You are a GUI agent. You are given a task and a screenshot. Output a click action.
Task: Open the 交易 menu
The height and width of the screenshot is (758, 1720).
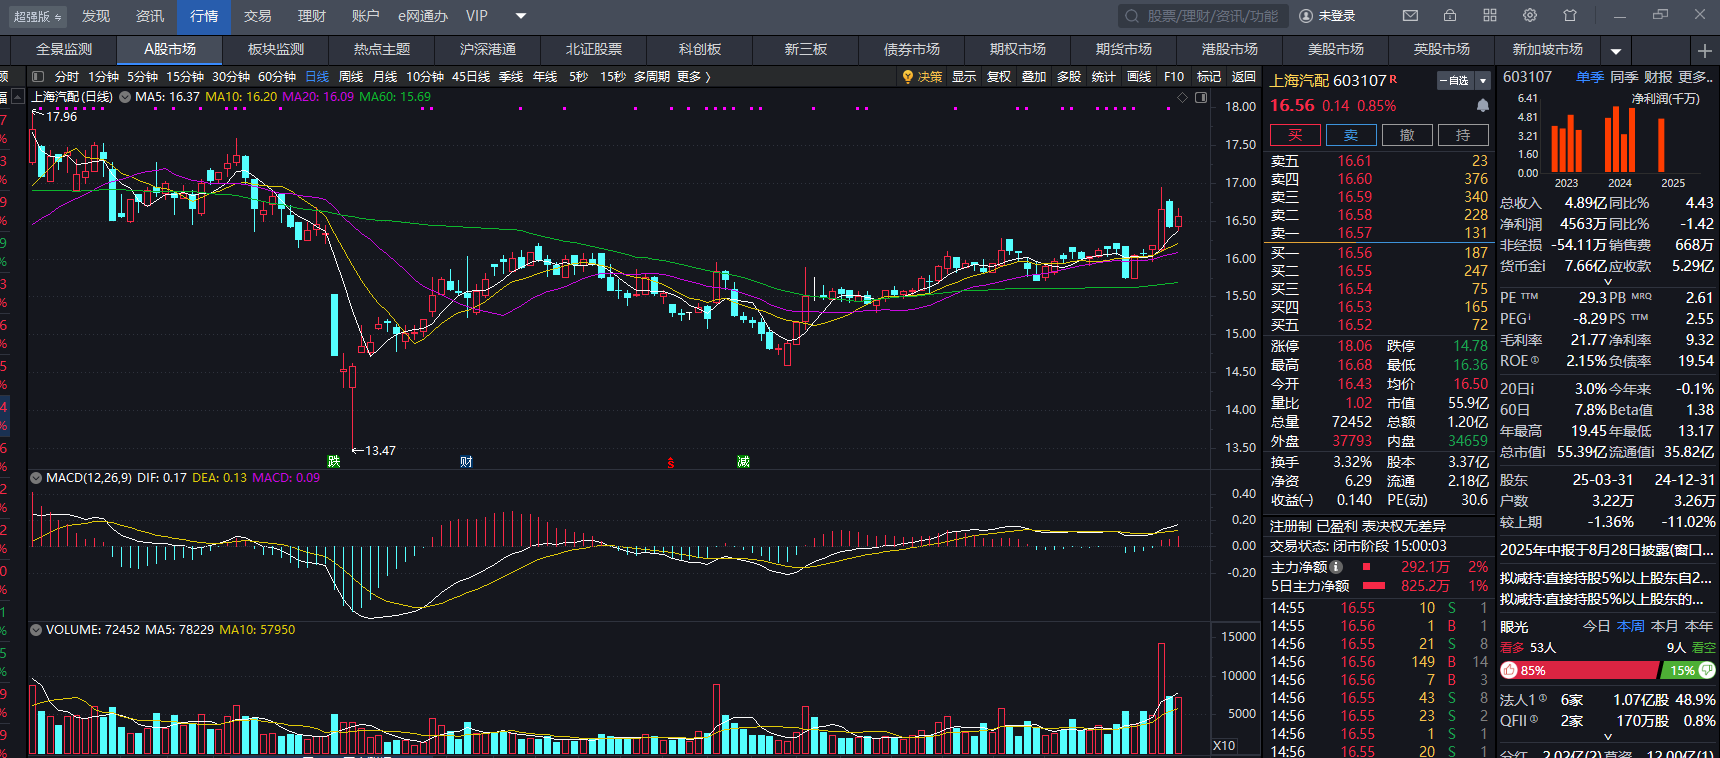pos(258,16)
